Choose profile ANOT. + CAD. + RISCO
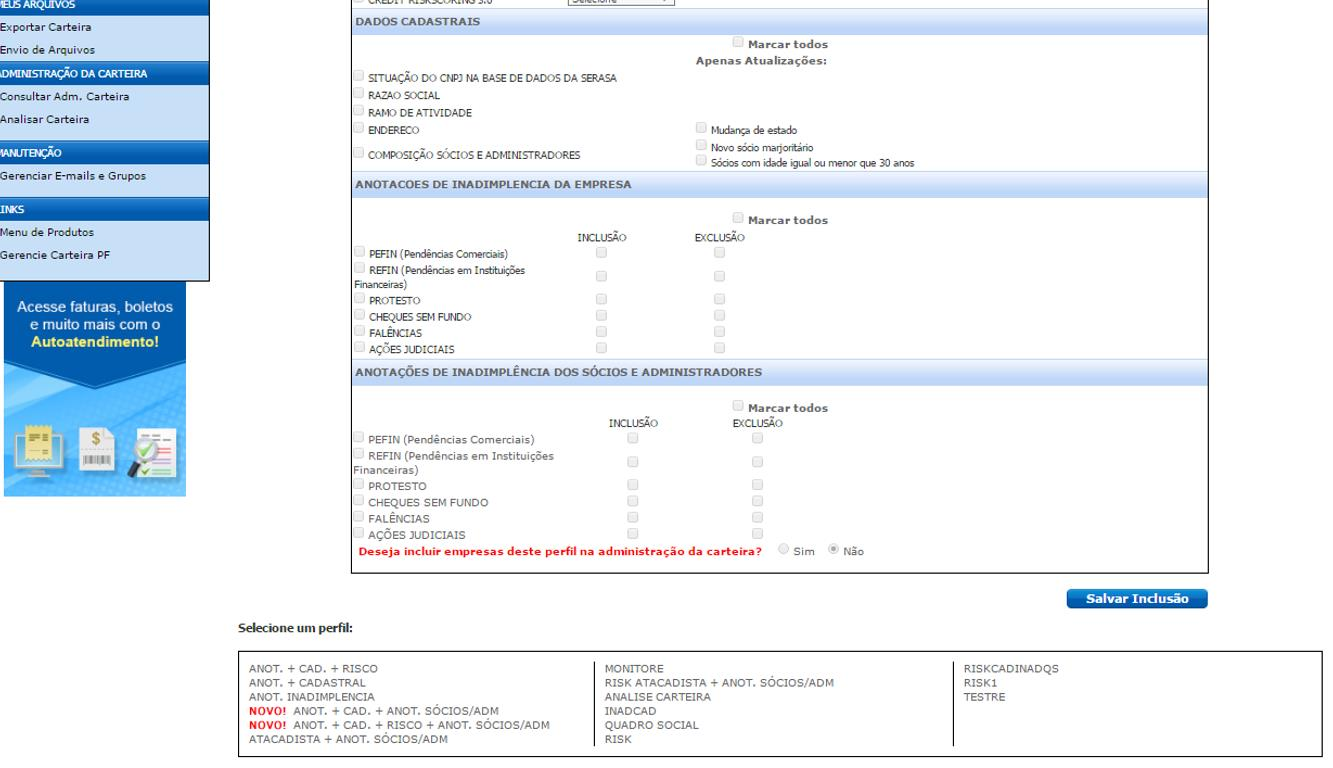The width and height of the screenshot is (1333, 768). click(x=313, y=668)
